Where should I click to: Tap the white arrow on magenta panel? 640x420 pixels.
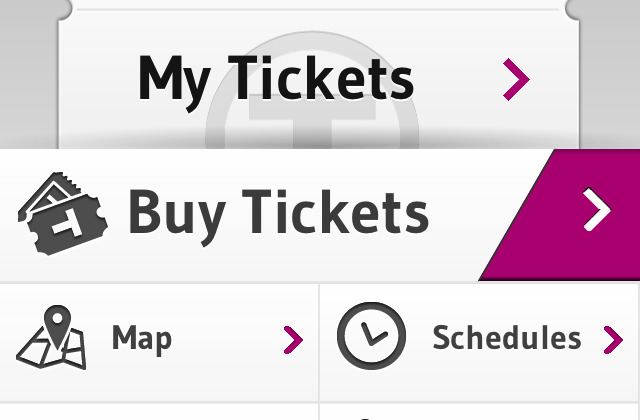click(x=597, y=209)
